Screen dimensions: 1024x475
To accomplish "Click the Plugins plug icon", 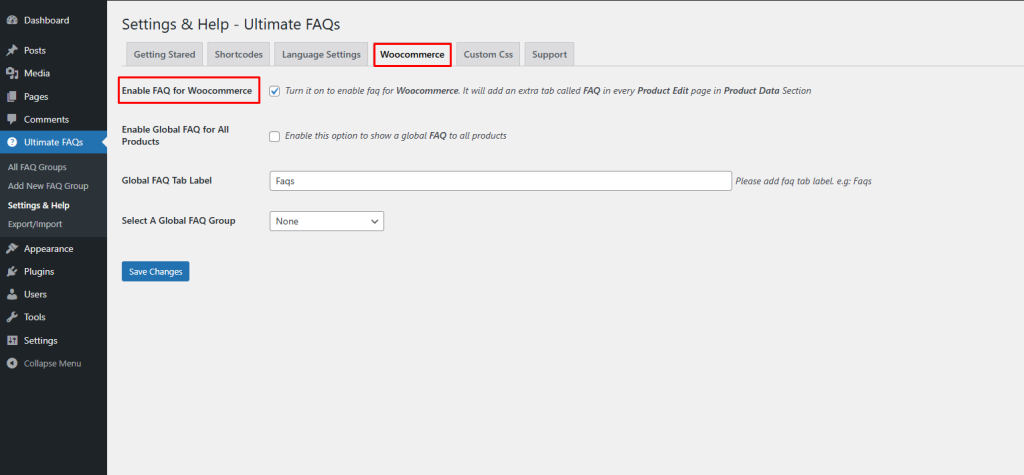I will [x=12, y=271].
